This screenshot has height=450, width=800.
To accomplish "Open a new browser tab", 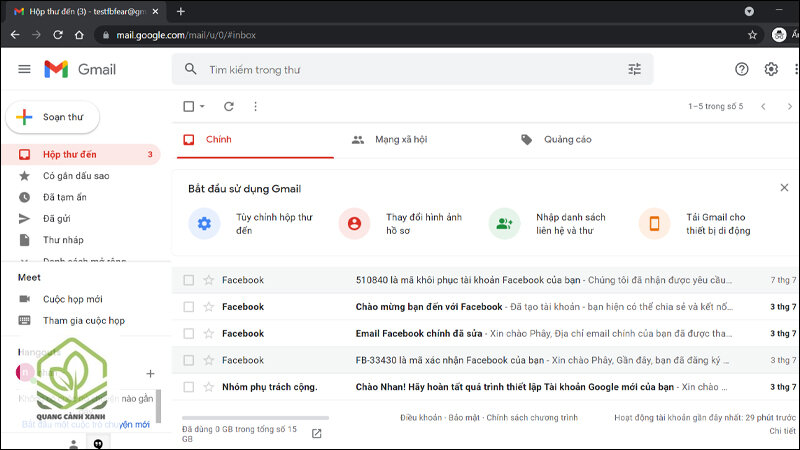I will click(181, 11).
